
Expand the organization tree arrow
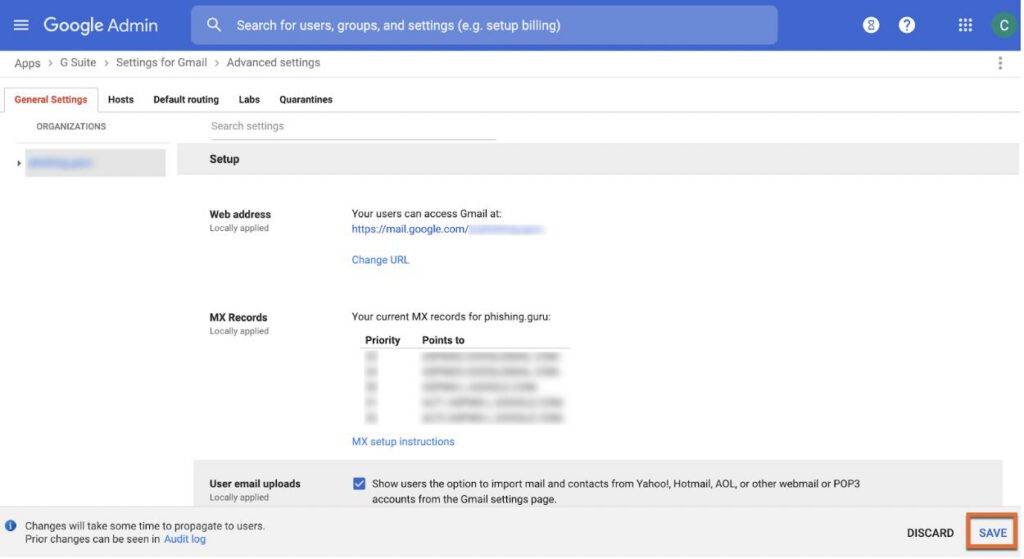click(x=19, y=163)
